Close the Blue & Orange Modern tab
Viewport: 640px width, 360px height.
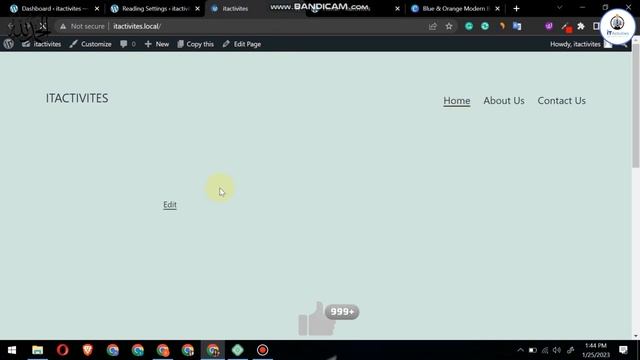coord(497,9)
